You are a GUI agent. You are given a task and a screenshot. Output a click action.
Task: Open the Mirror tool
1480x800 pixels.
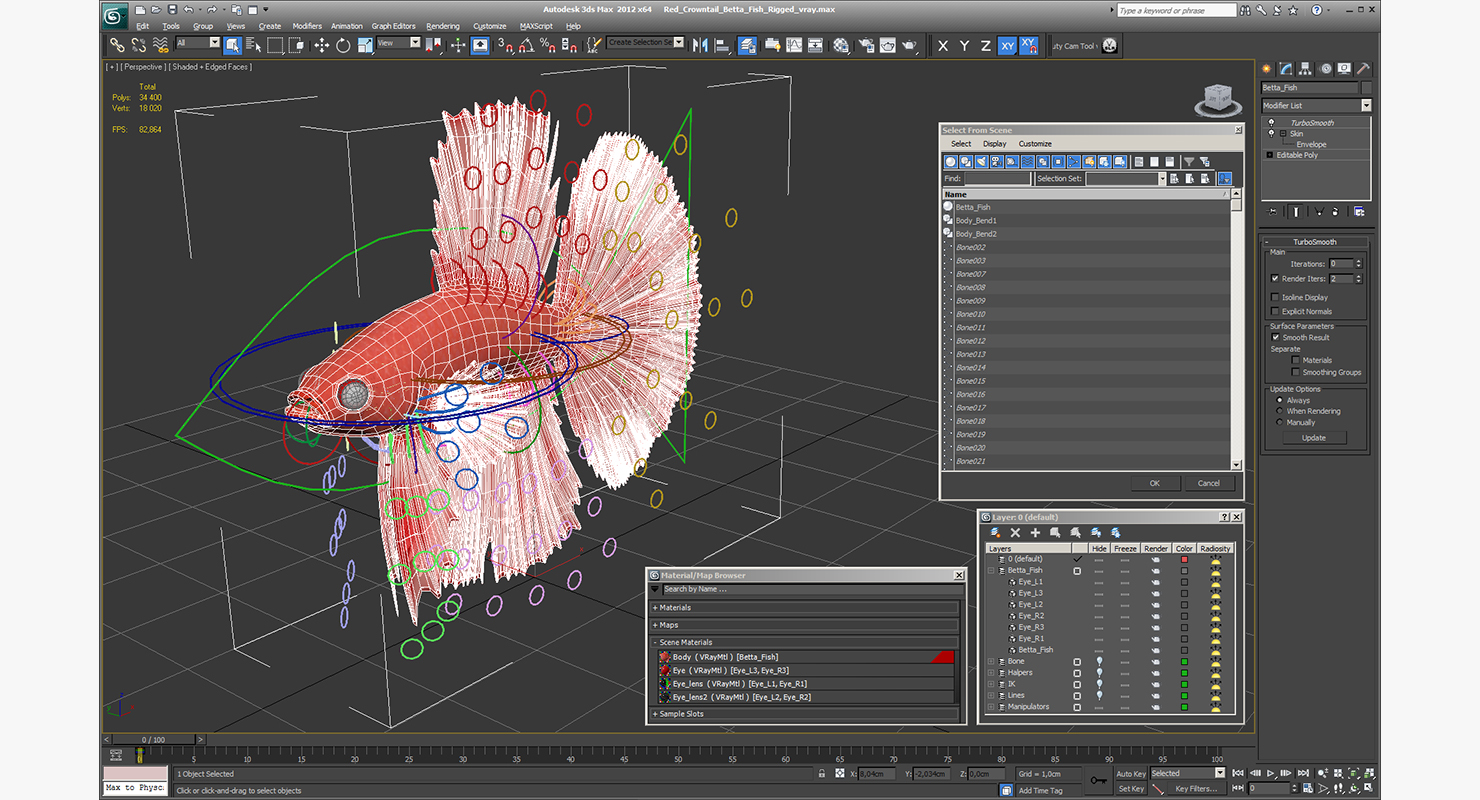point(699,45)
